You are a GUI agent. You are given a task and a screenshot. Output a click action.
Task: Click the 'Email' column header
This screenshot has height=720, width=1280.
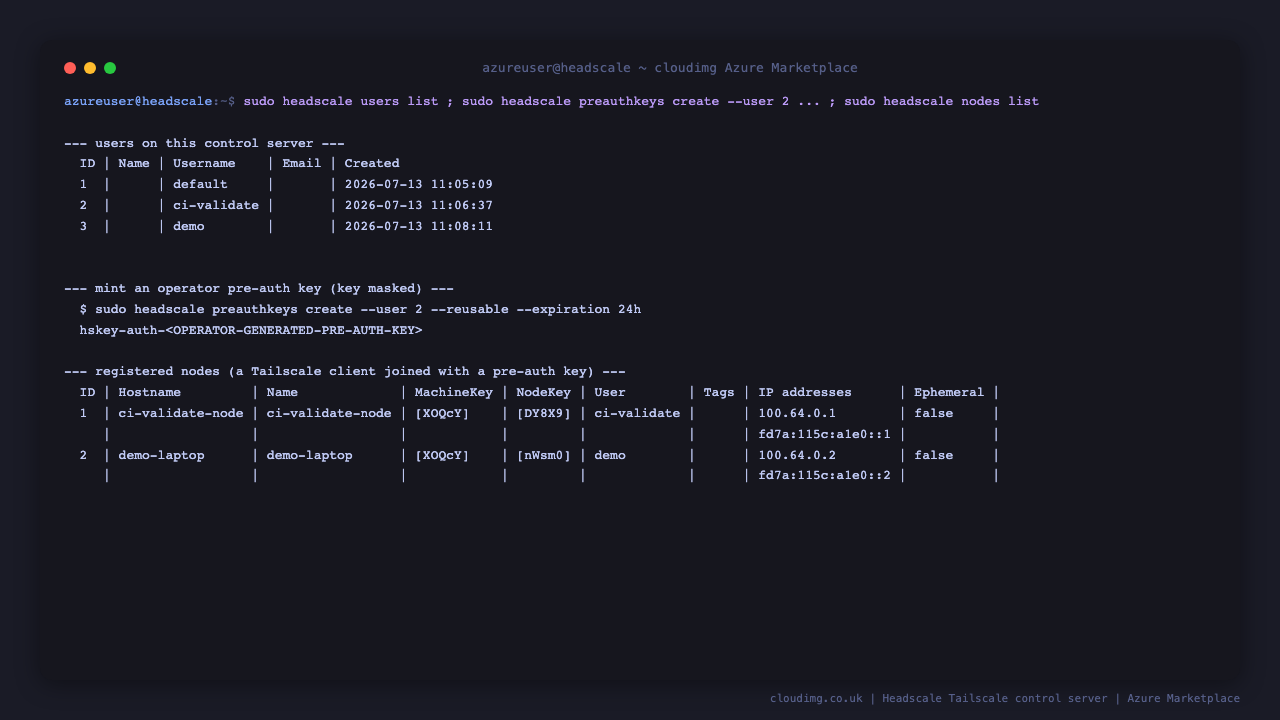point(302,163)
